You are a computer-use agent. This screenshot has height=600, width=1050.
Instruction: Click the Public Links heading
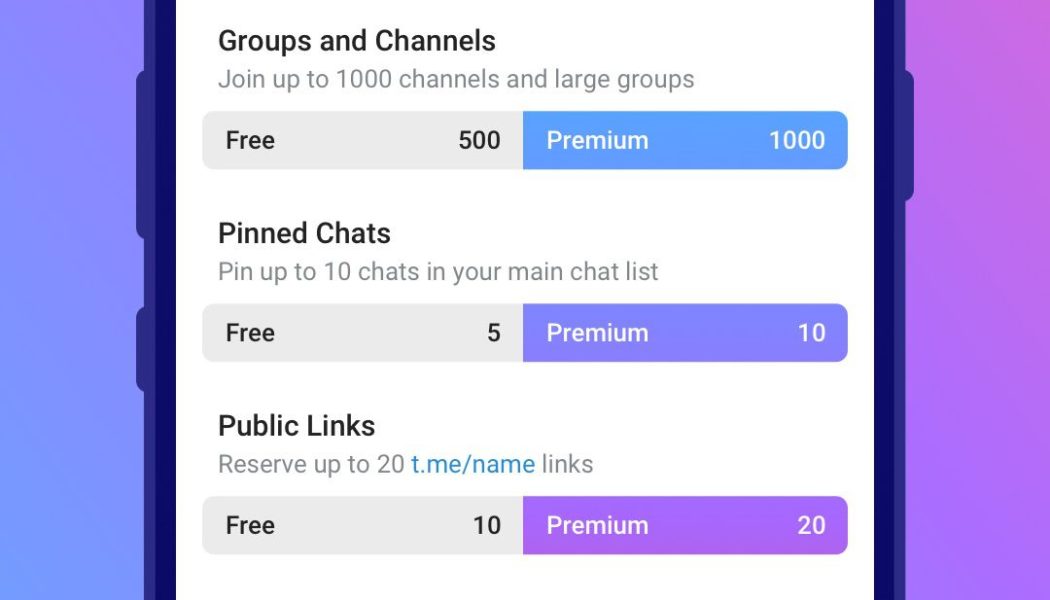pyautogui.click(x=296, y=425)
